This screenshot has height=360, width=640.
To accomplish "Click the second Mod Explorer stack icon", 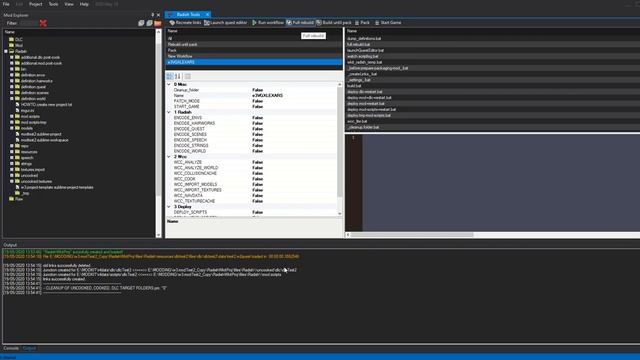I will [149, 23].
